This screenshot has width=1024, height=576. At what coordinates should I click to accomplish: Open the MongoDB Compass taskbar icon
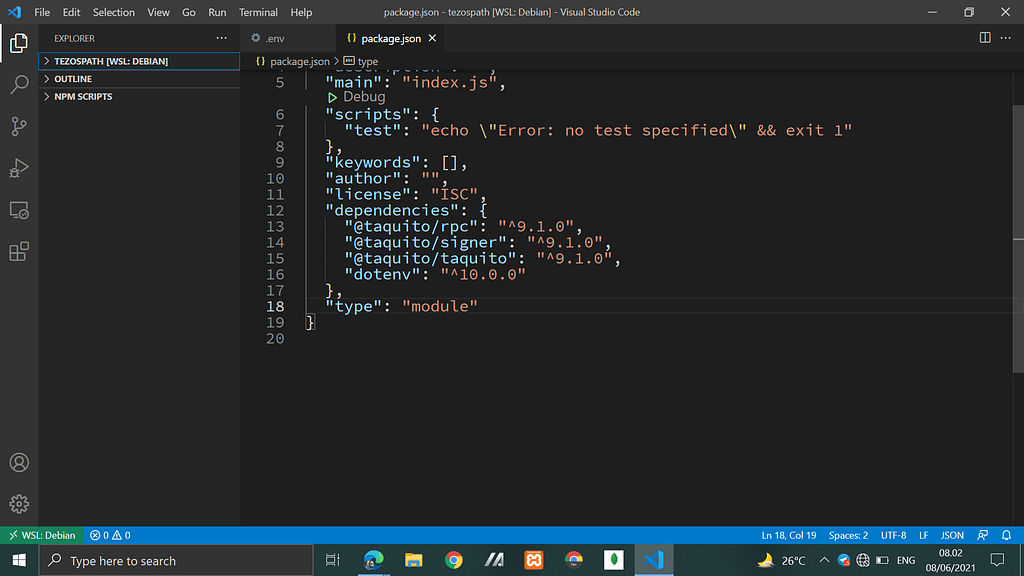614,560
